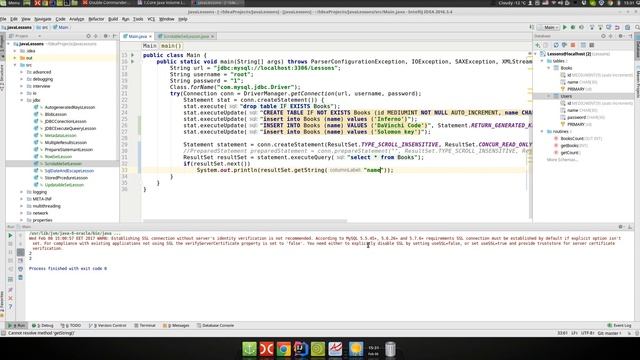Select ScrollableSetLesson in project tree
This screenshot has width=640, height=360.
(63, 164)
